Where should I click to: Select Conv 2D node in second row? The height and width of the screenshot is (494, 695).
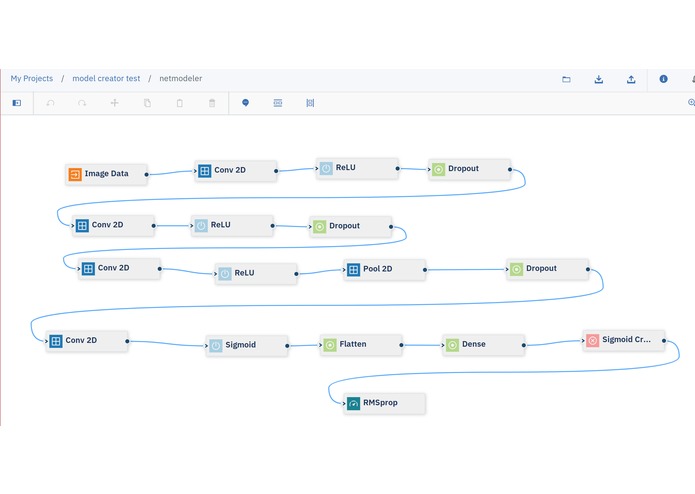(x=113, y=226)
